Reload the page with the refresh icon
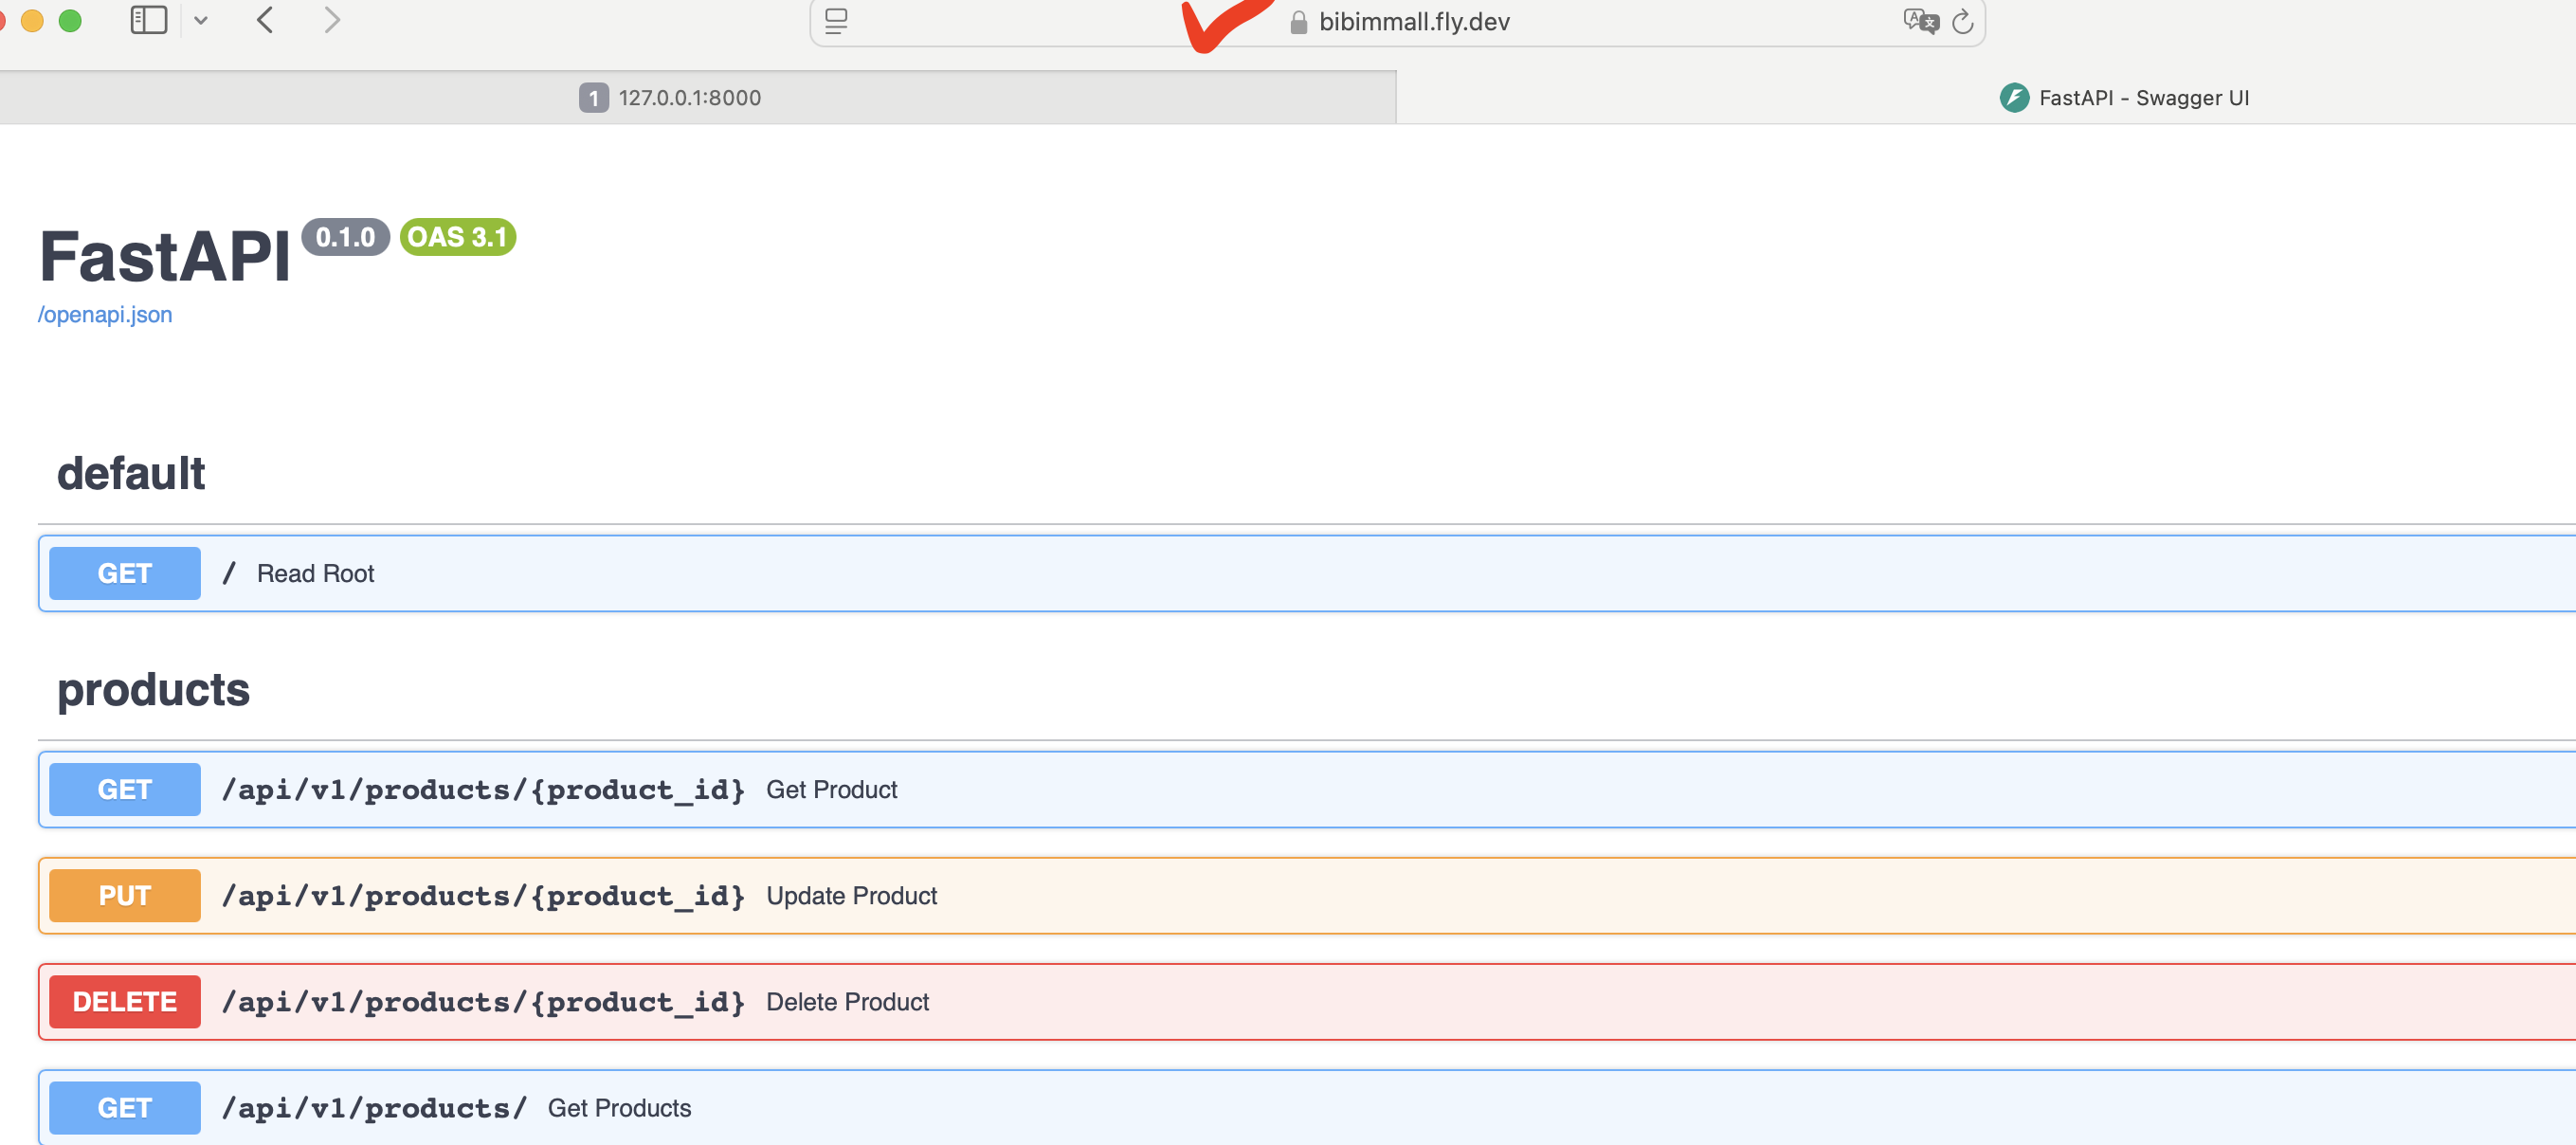Viewport: 2576px width, 1145px height. [1962, 22]
